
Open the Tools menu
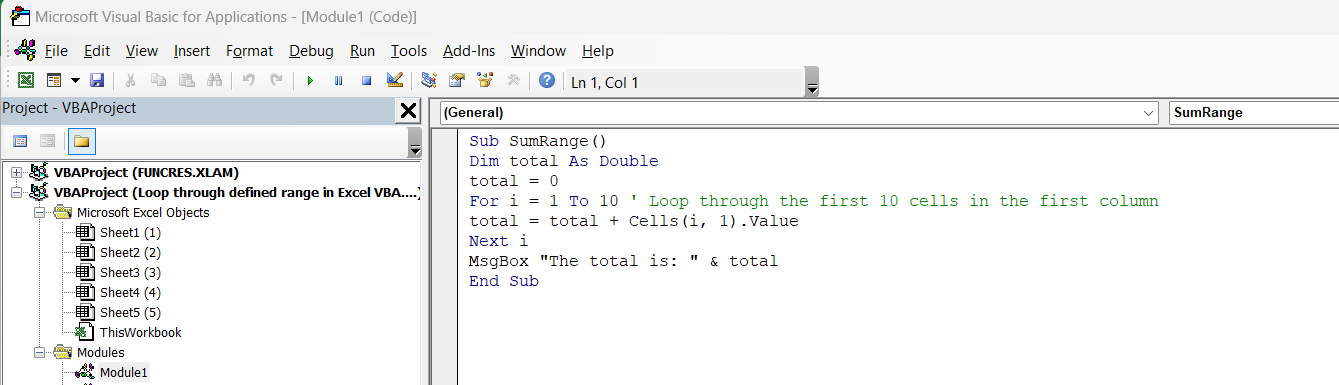409,51
